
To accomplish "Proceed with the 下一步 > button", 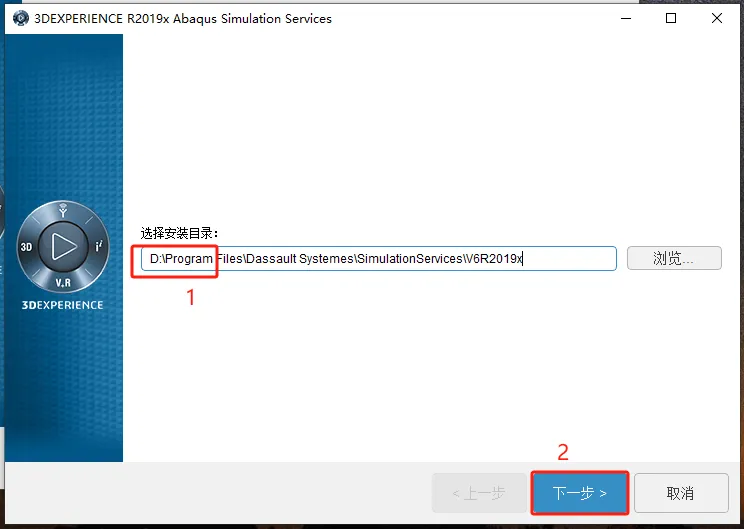I will pos(580,493).
